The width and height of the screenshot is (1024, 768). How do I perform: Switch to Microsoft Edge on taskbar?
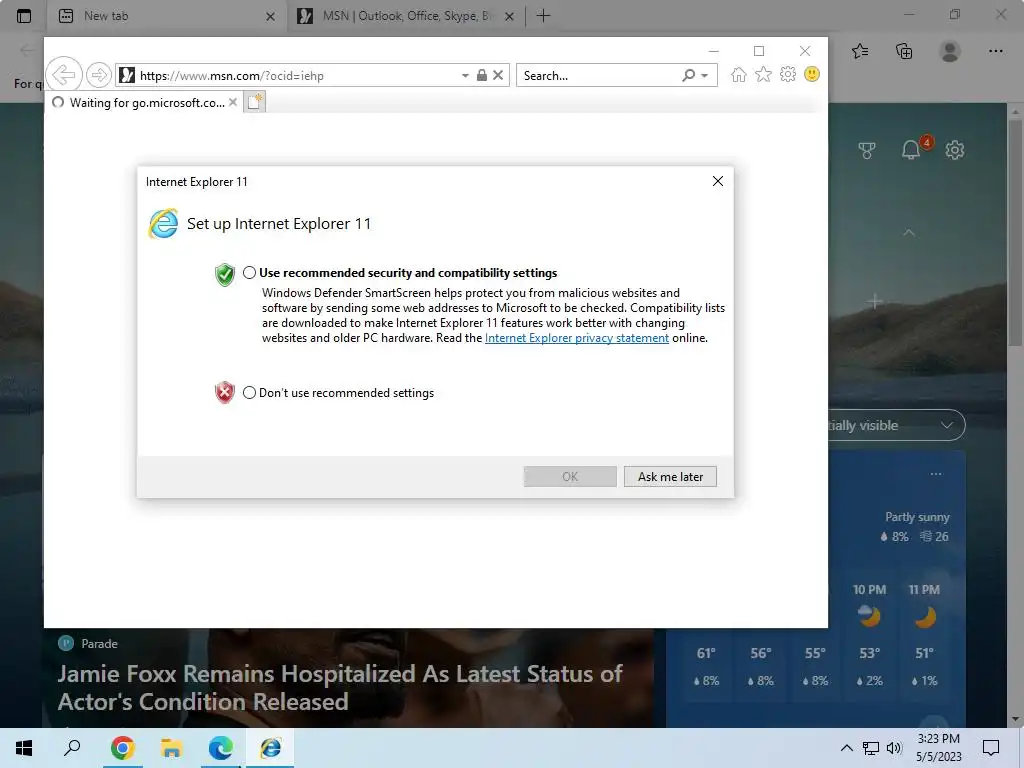pos(220,748)
